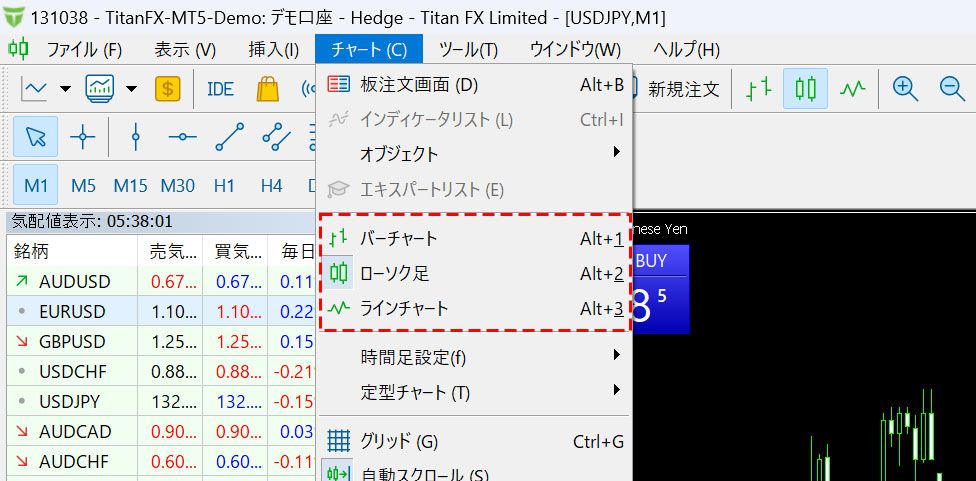Select the equidistant channel tool
The width and height of the screenshot is (976, 481).
(276, 136)
